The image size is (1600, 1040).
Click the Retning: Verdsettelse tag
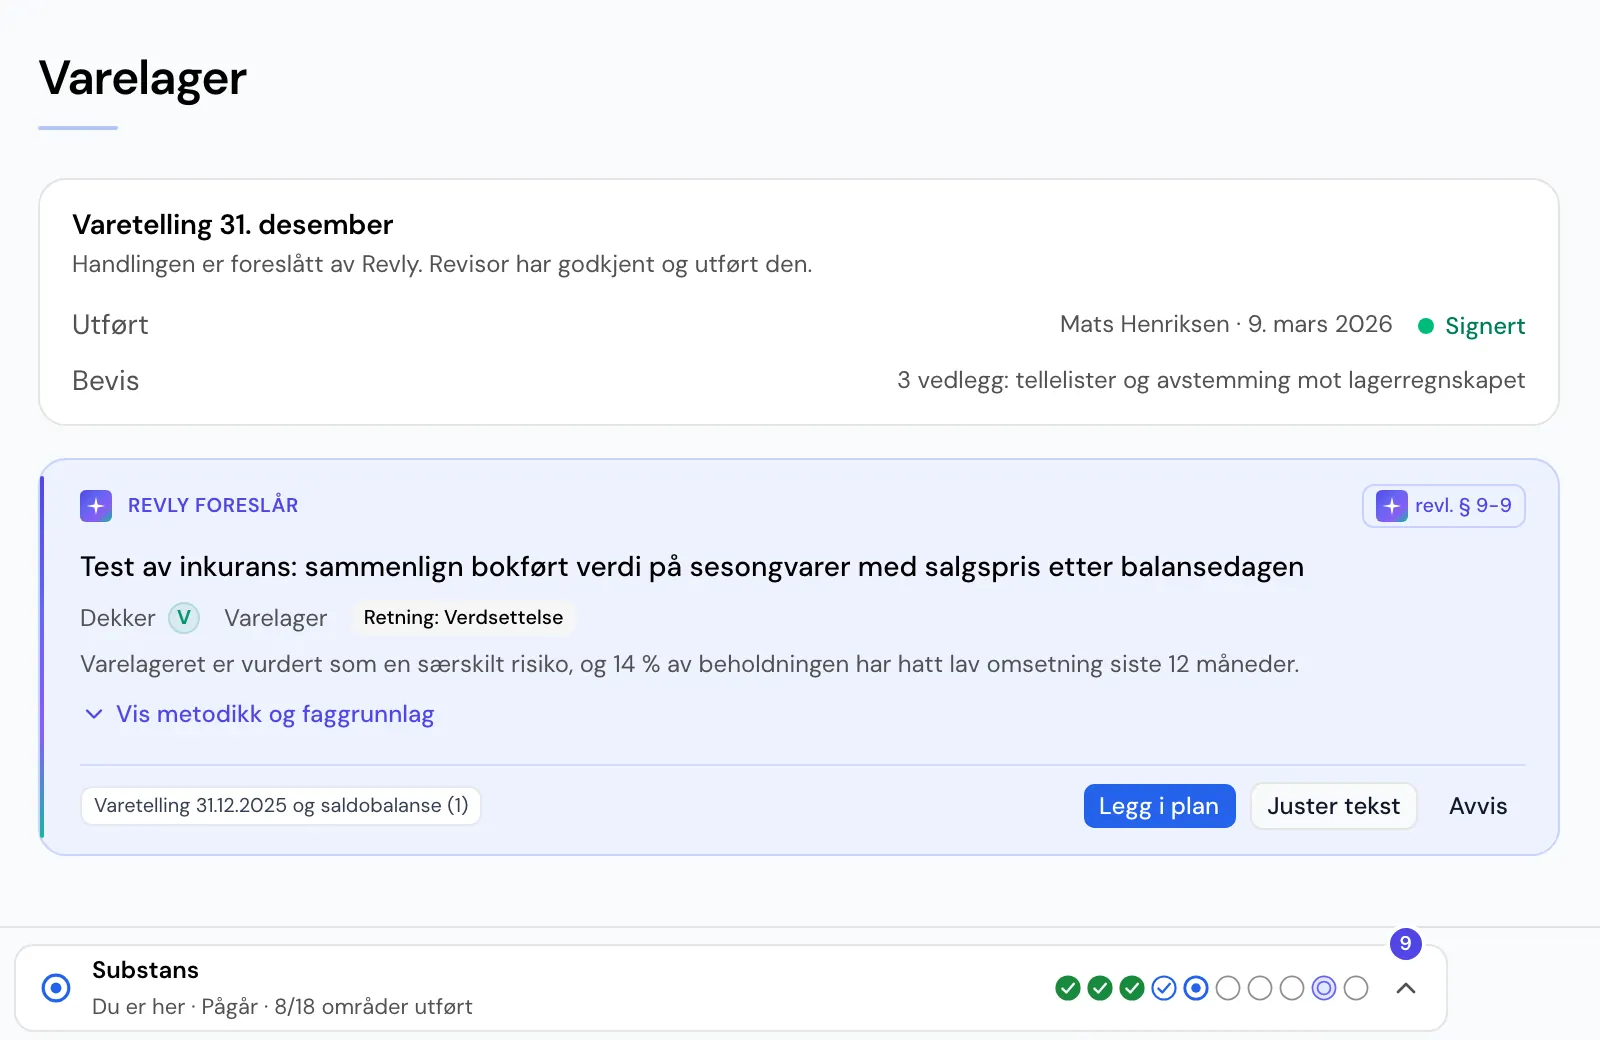[463, 618]
